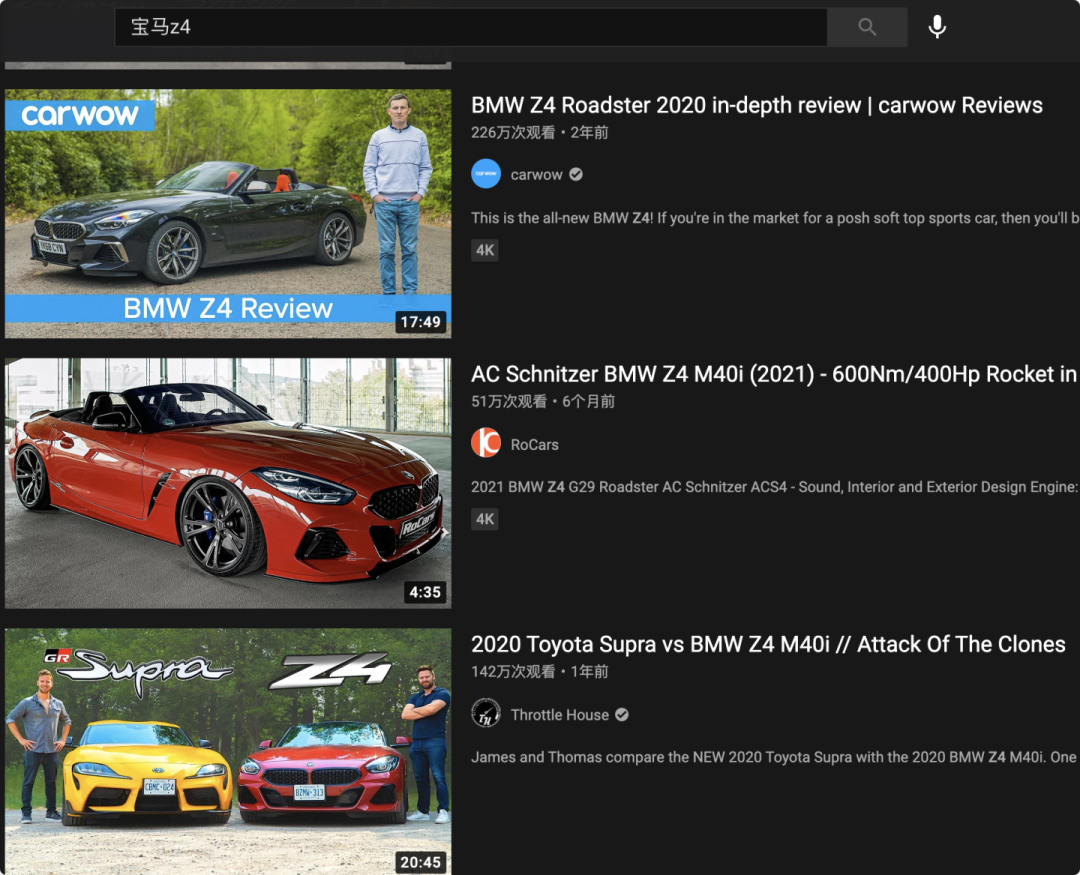The height and width of the screenshot is (875, 1080).
Task: Click Throttle House verified checkmark badge
Action: click(x=622, y=715)
